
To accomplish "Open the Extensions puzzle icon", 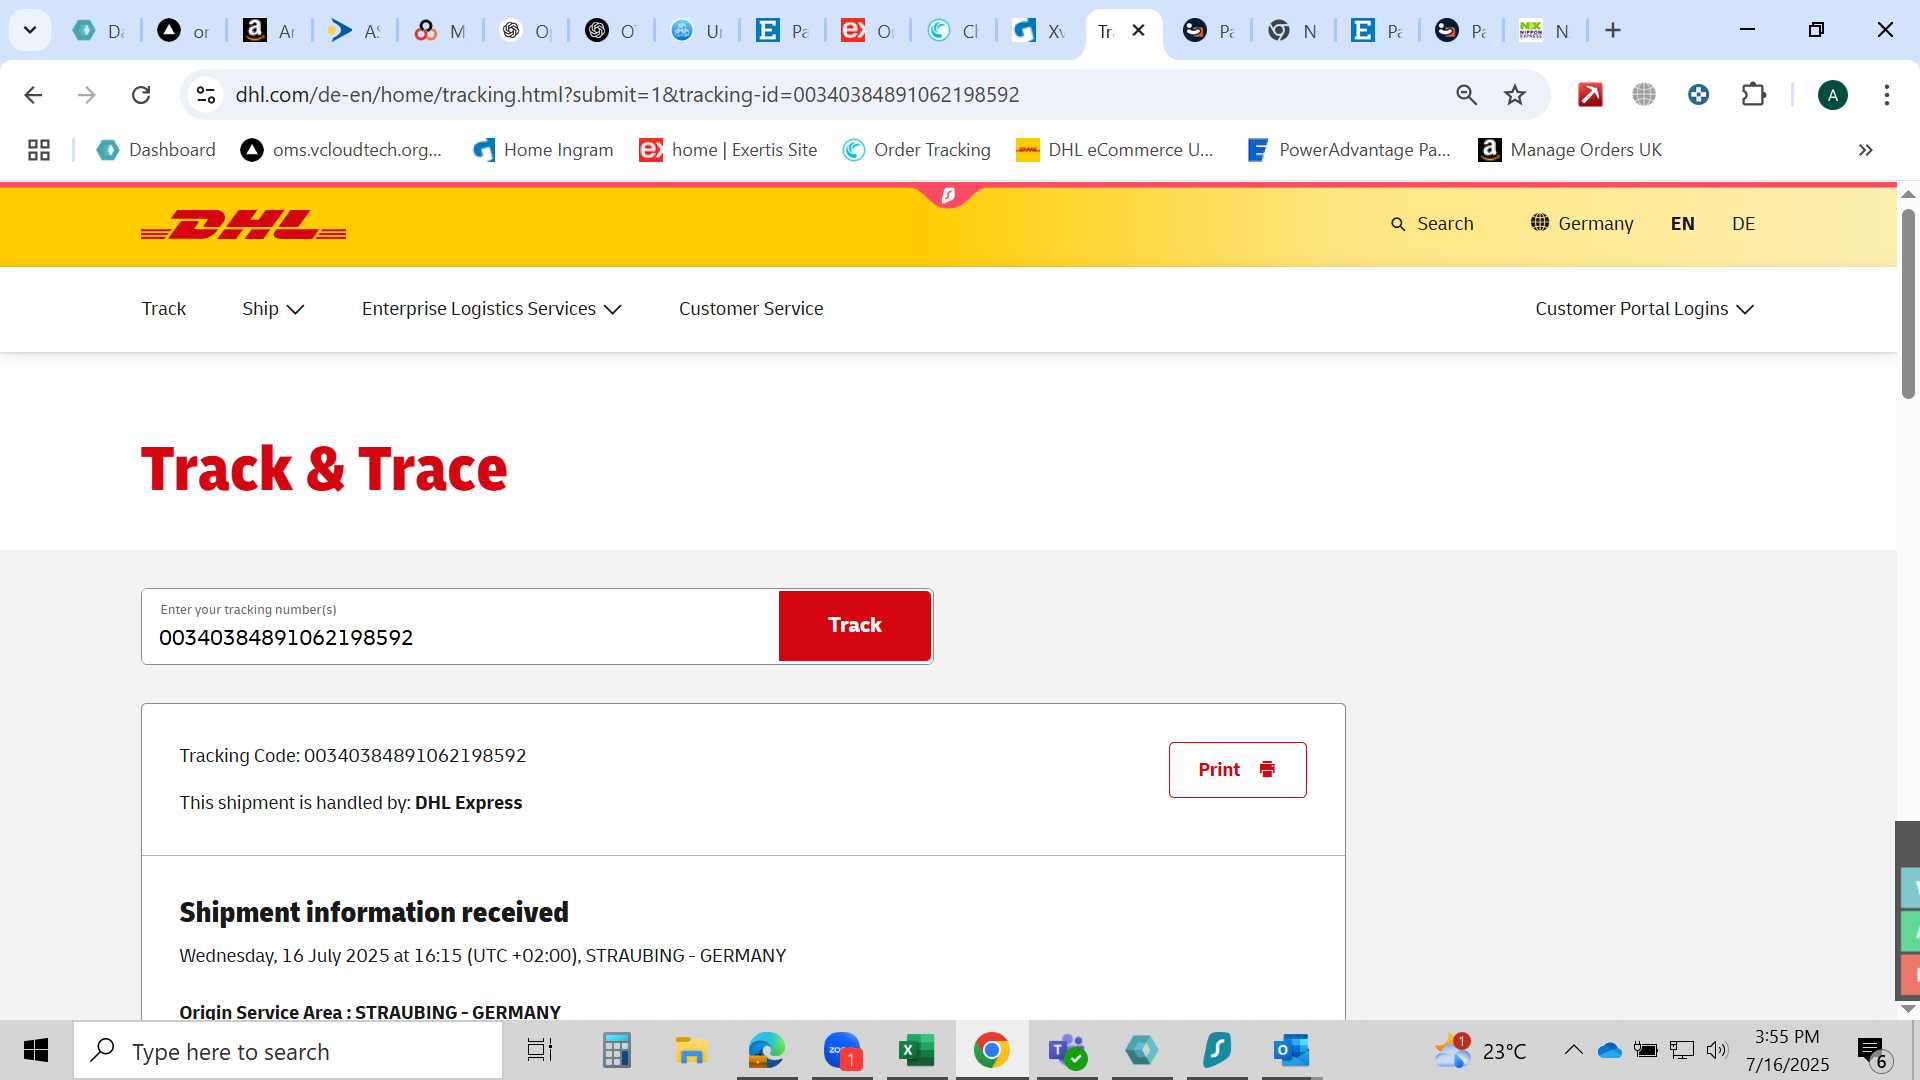I will coord(1753,95).
